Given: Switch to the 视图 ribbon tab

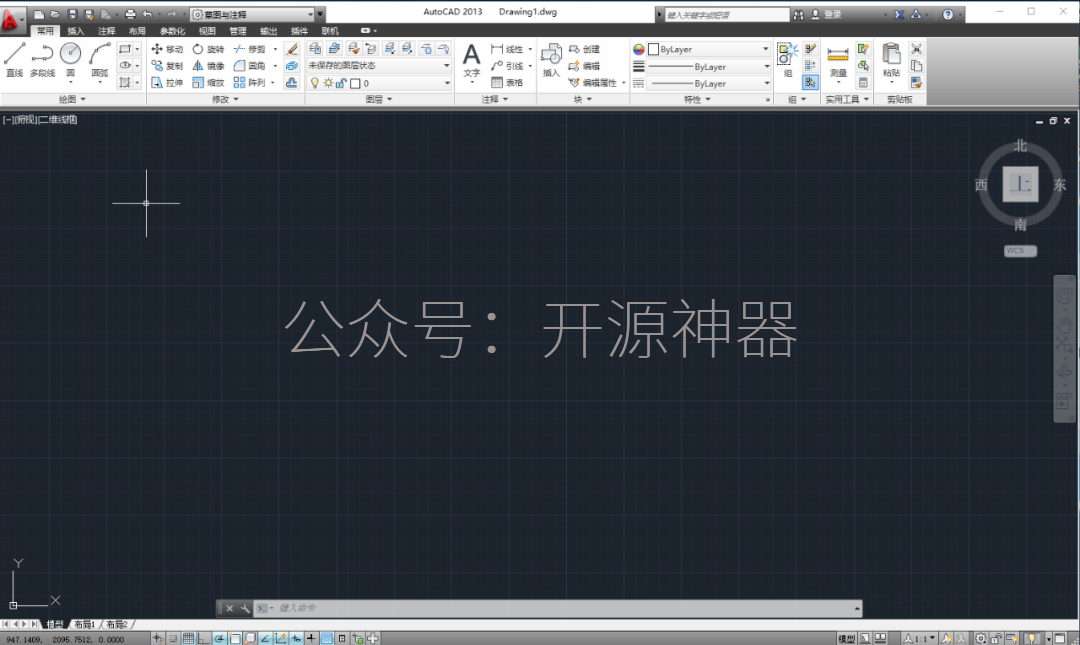Looking at the screenshot, I should (x=207, y=30).
